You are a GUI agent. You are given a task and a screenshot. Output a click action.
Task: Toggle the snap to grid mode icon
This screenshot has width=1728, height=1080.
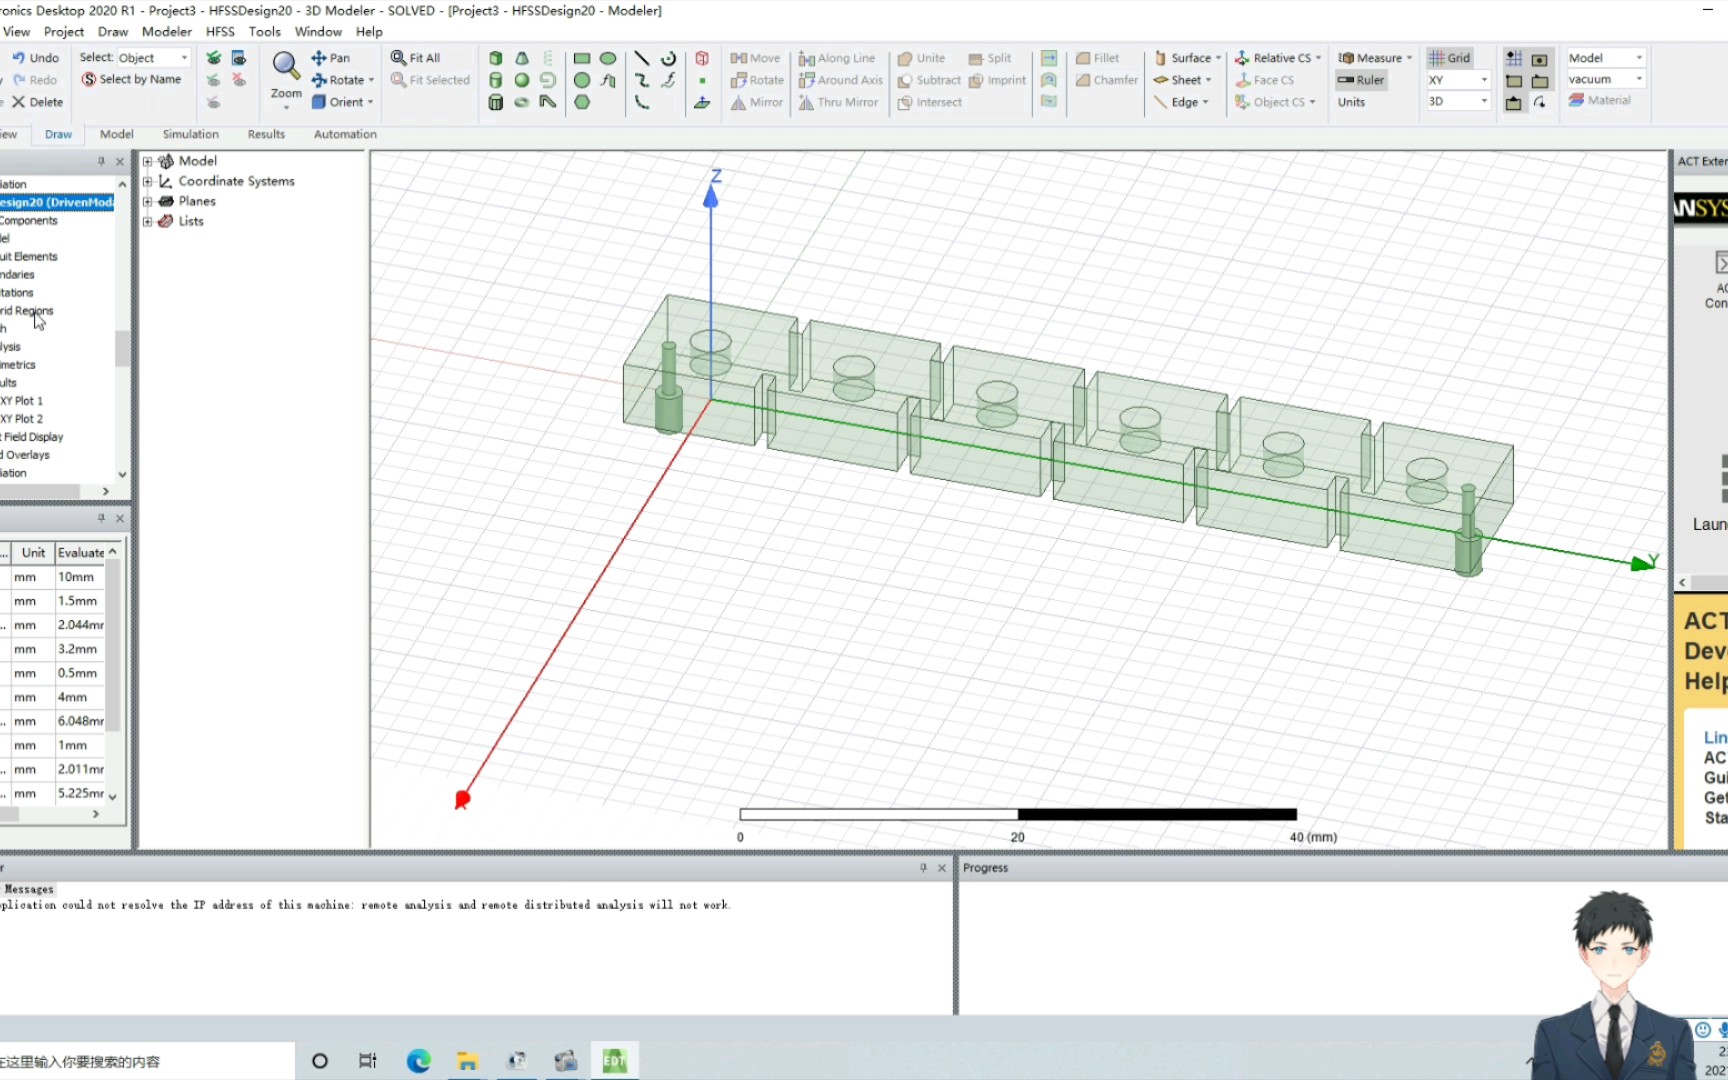click(x=1514, y=58)
